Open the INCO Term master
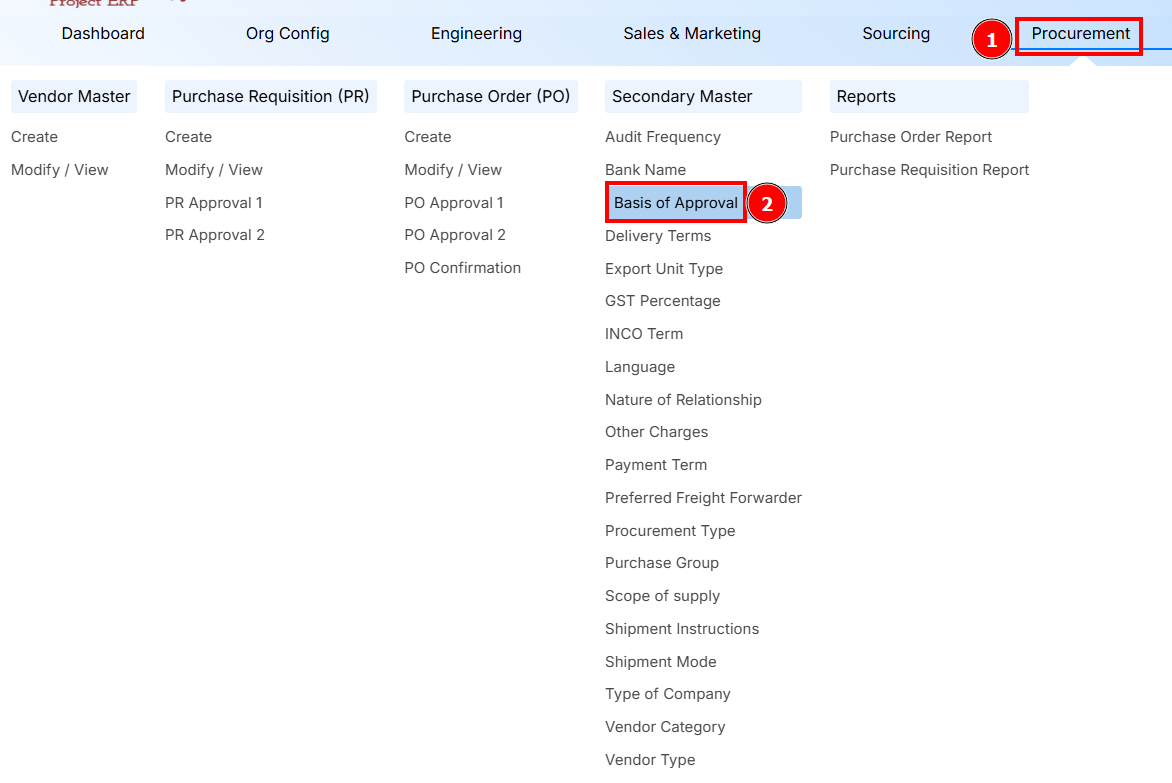This screenshot has width=1172, height=783. click(644, 334)
